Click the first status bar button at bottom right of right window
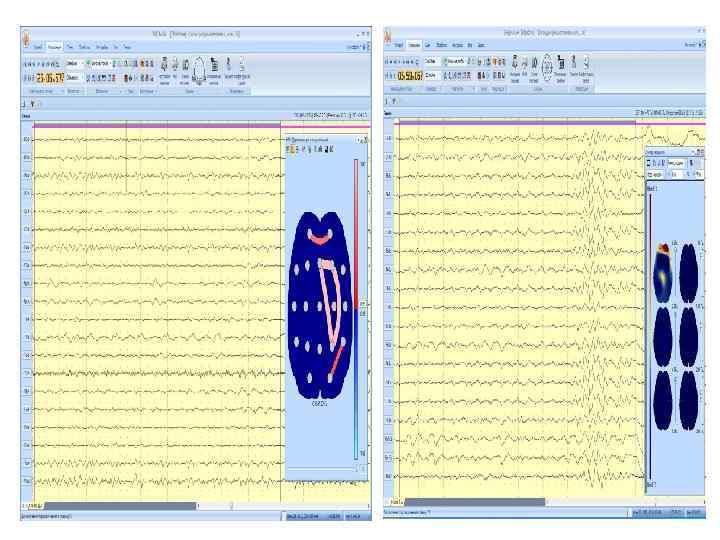This screenshot has height=540, width=720. 647,511
